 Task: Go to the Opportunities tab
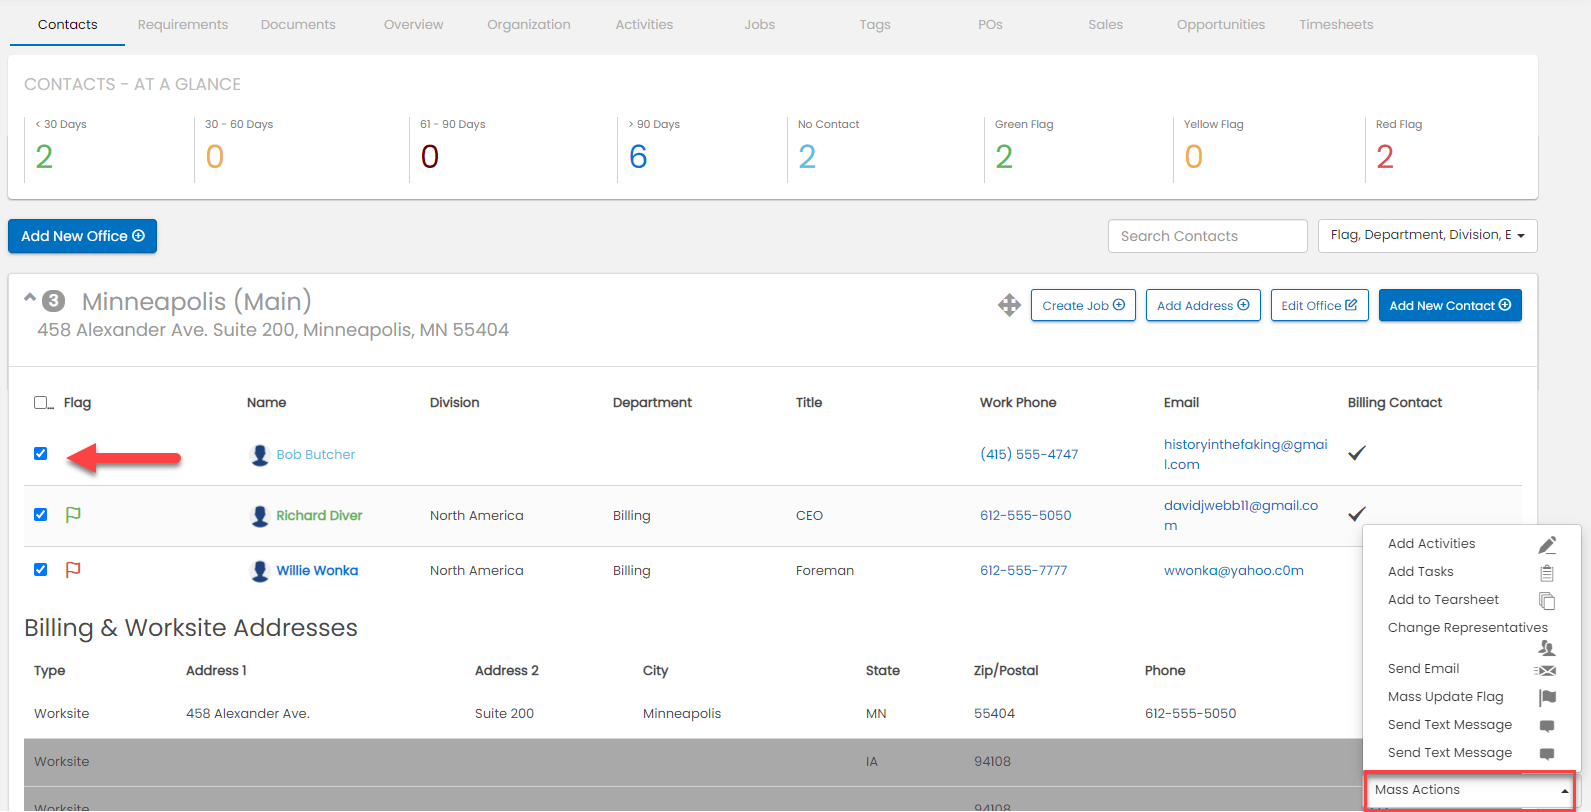[x=1221, y=24]
